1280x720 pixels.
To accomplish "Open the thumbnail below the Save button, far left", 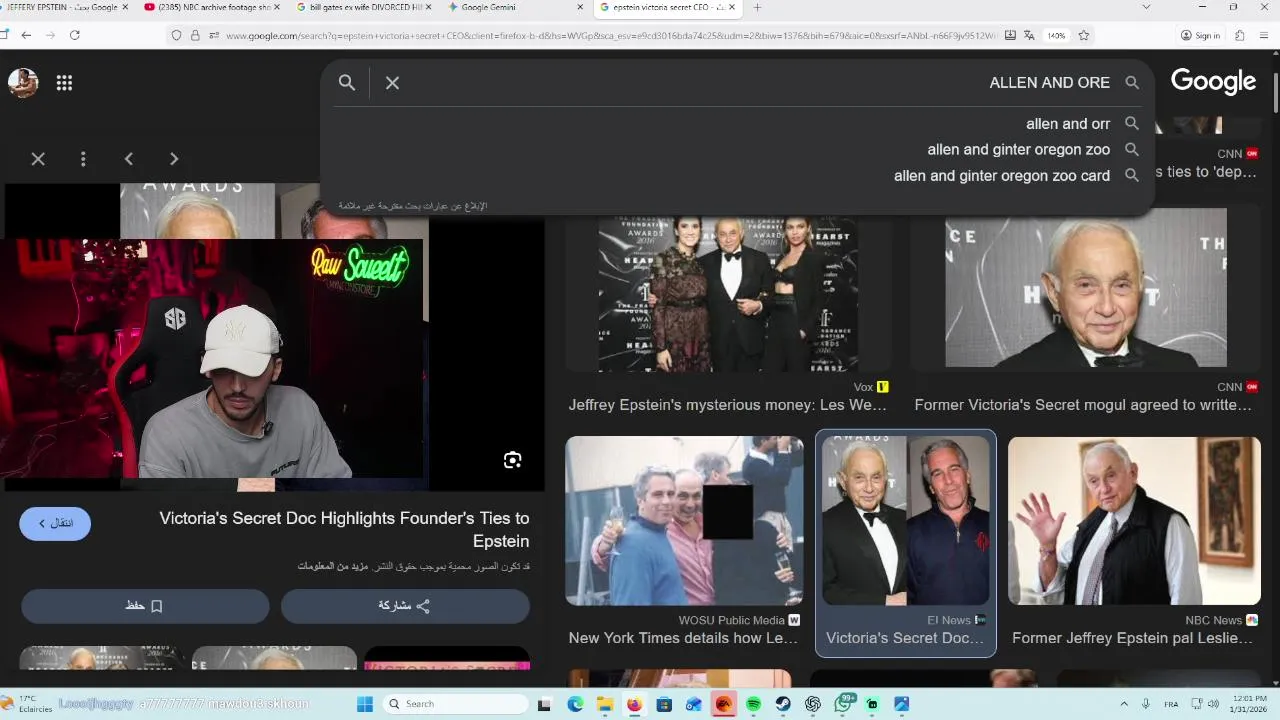I will [x=101, y=658].
